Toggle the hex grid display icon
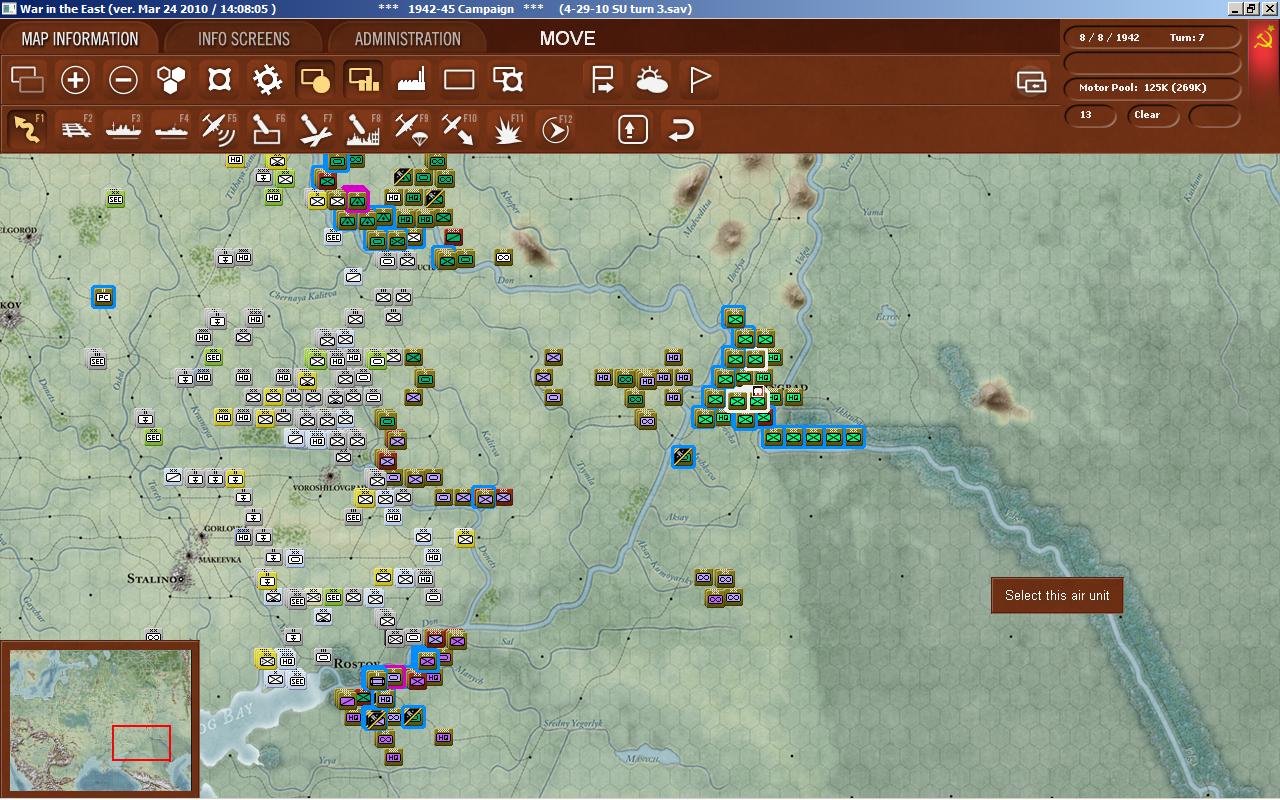This screenshot has height=800, width=1280. pos(171,79)
